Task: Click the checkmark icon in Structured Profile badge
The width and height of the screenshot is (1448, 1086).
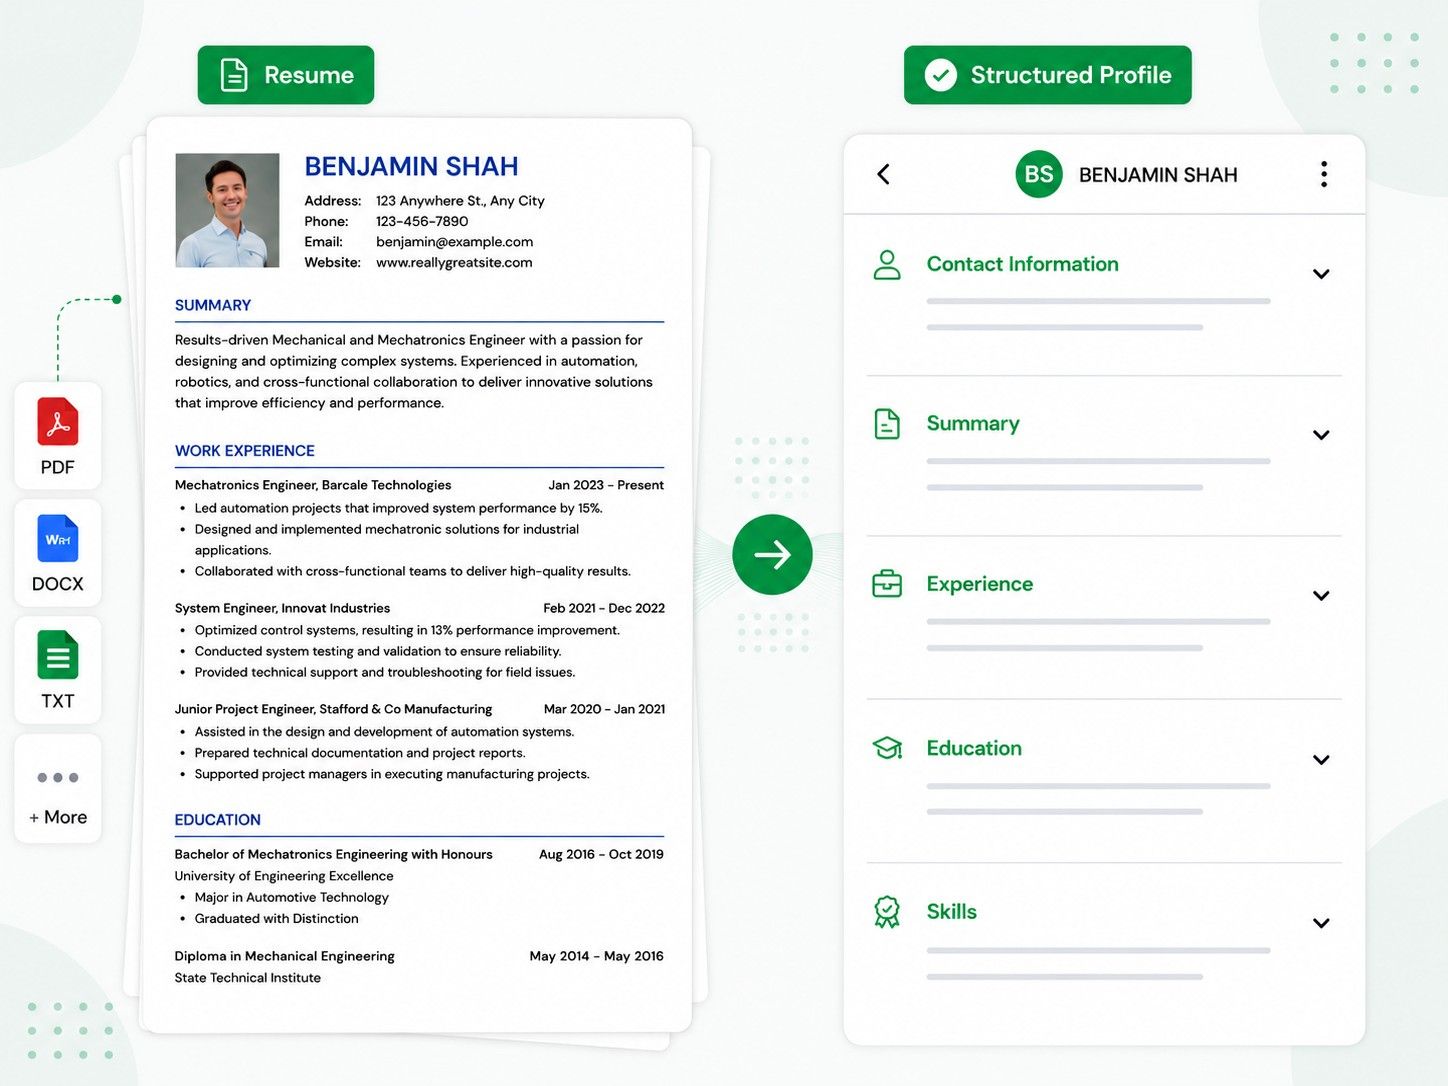Action: point(941,75)
